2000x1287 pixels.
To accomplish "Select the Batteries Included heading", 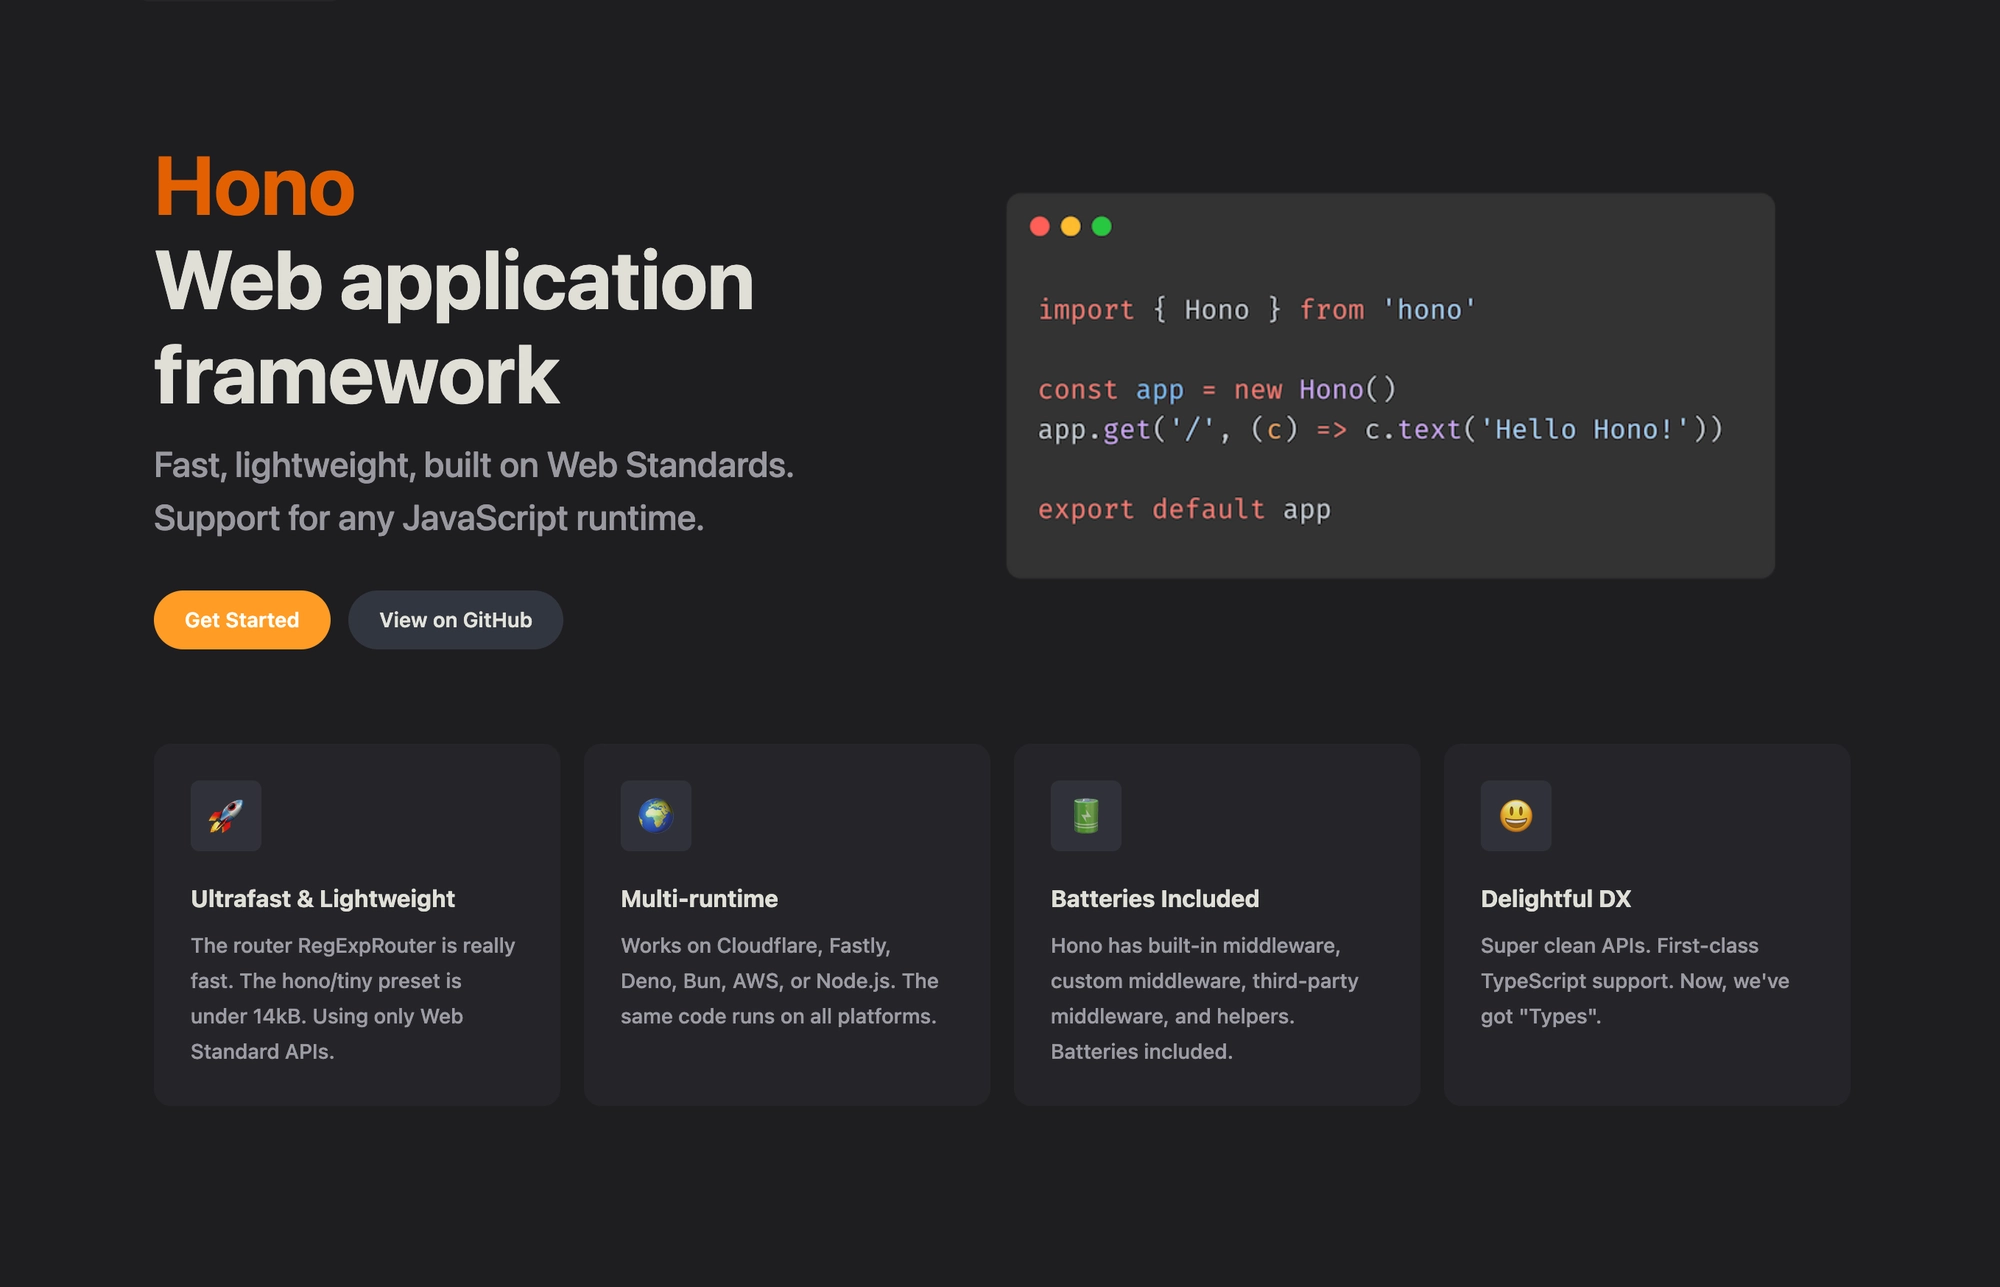I will 1155,899.
